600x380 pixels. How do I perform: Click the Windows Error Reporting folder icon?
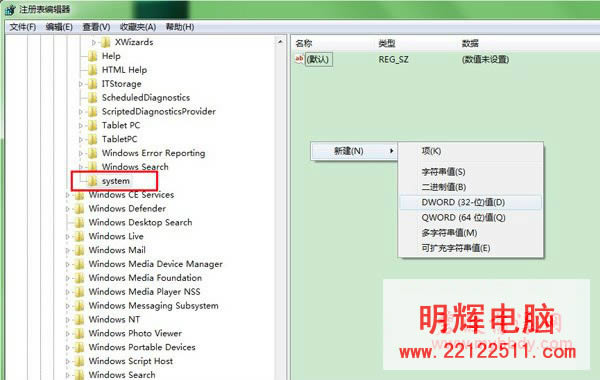tap(92, 153)
